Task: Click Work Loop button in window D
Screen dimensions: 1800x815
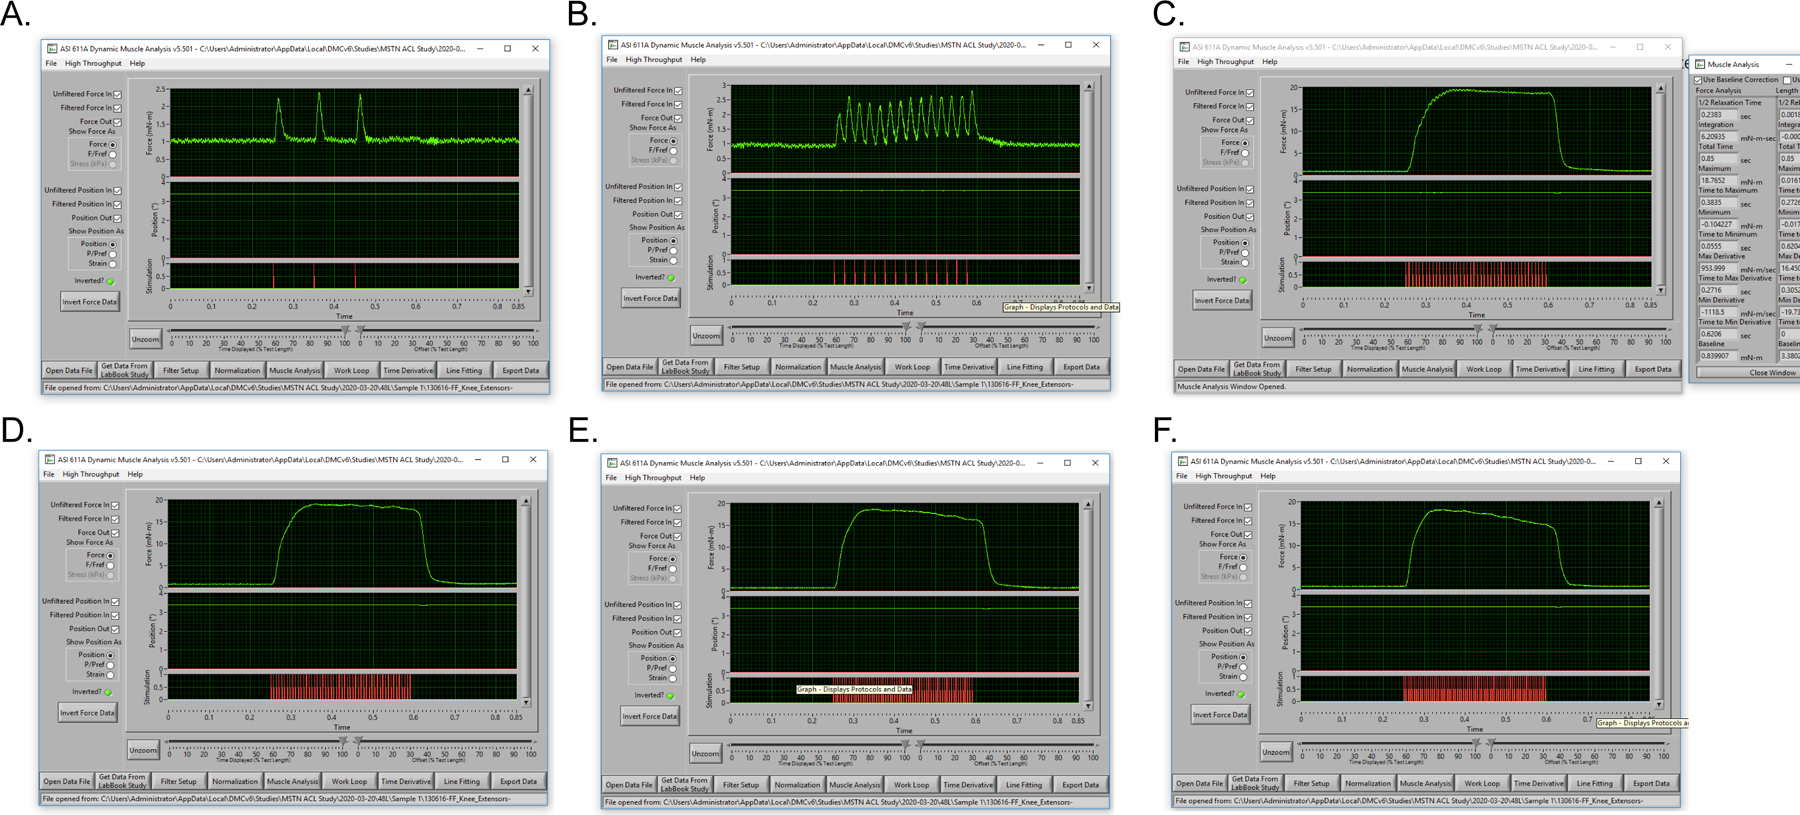Action: tap(349, 781)
